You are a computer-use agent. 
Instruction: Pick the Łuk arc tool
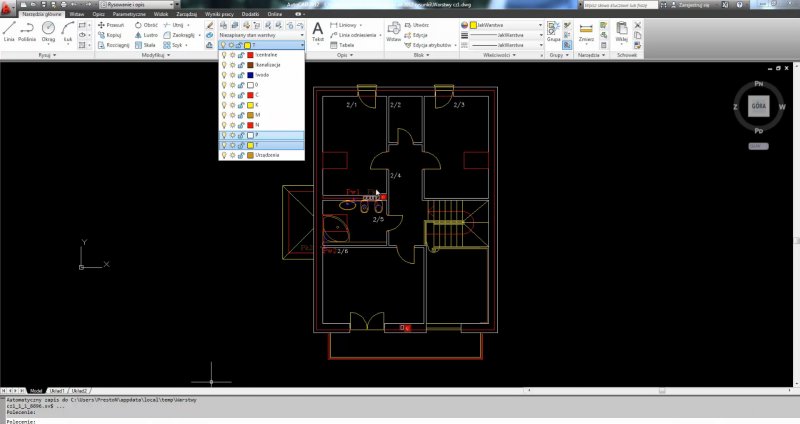click(x=66, y=31)
